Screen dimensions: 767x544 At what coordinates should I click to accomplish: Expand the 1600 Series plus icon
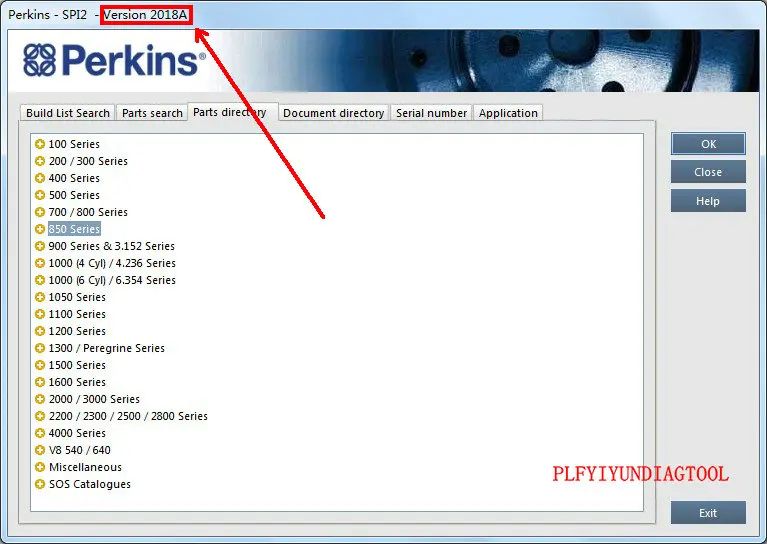40,382
